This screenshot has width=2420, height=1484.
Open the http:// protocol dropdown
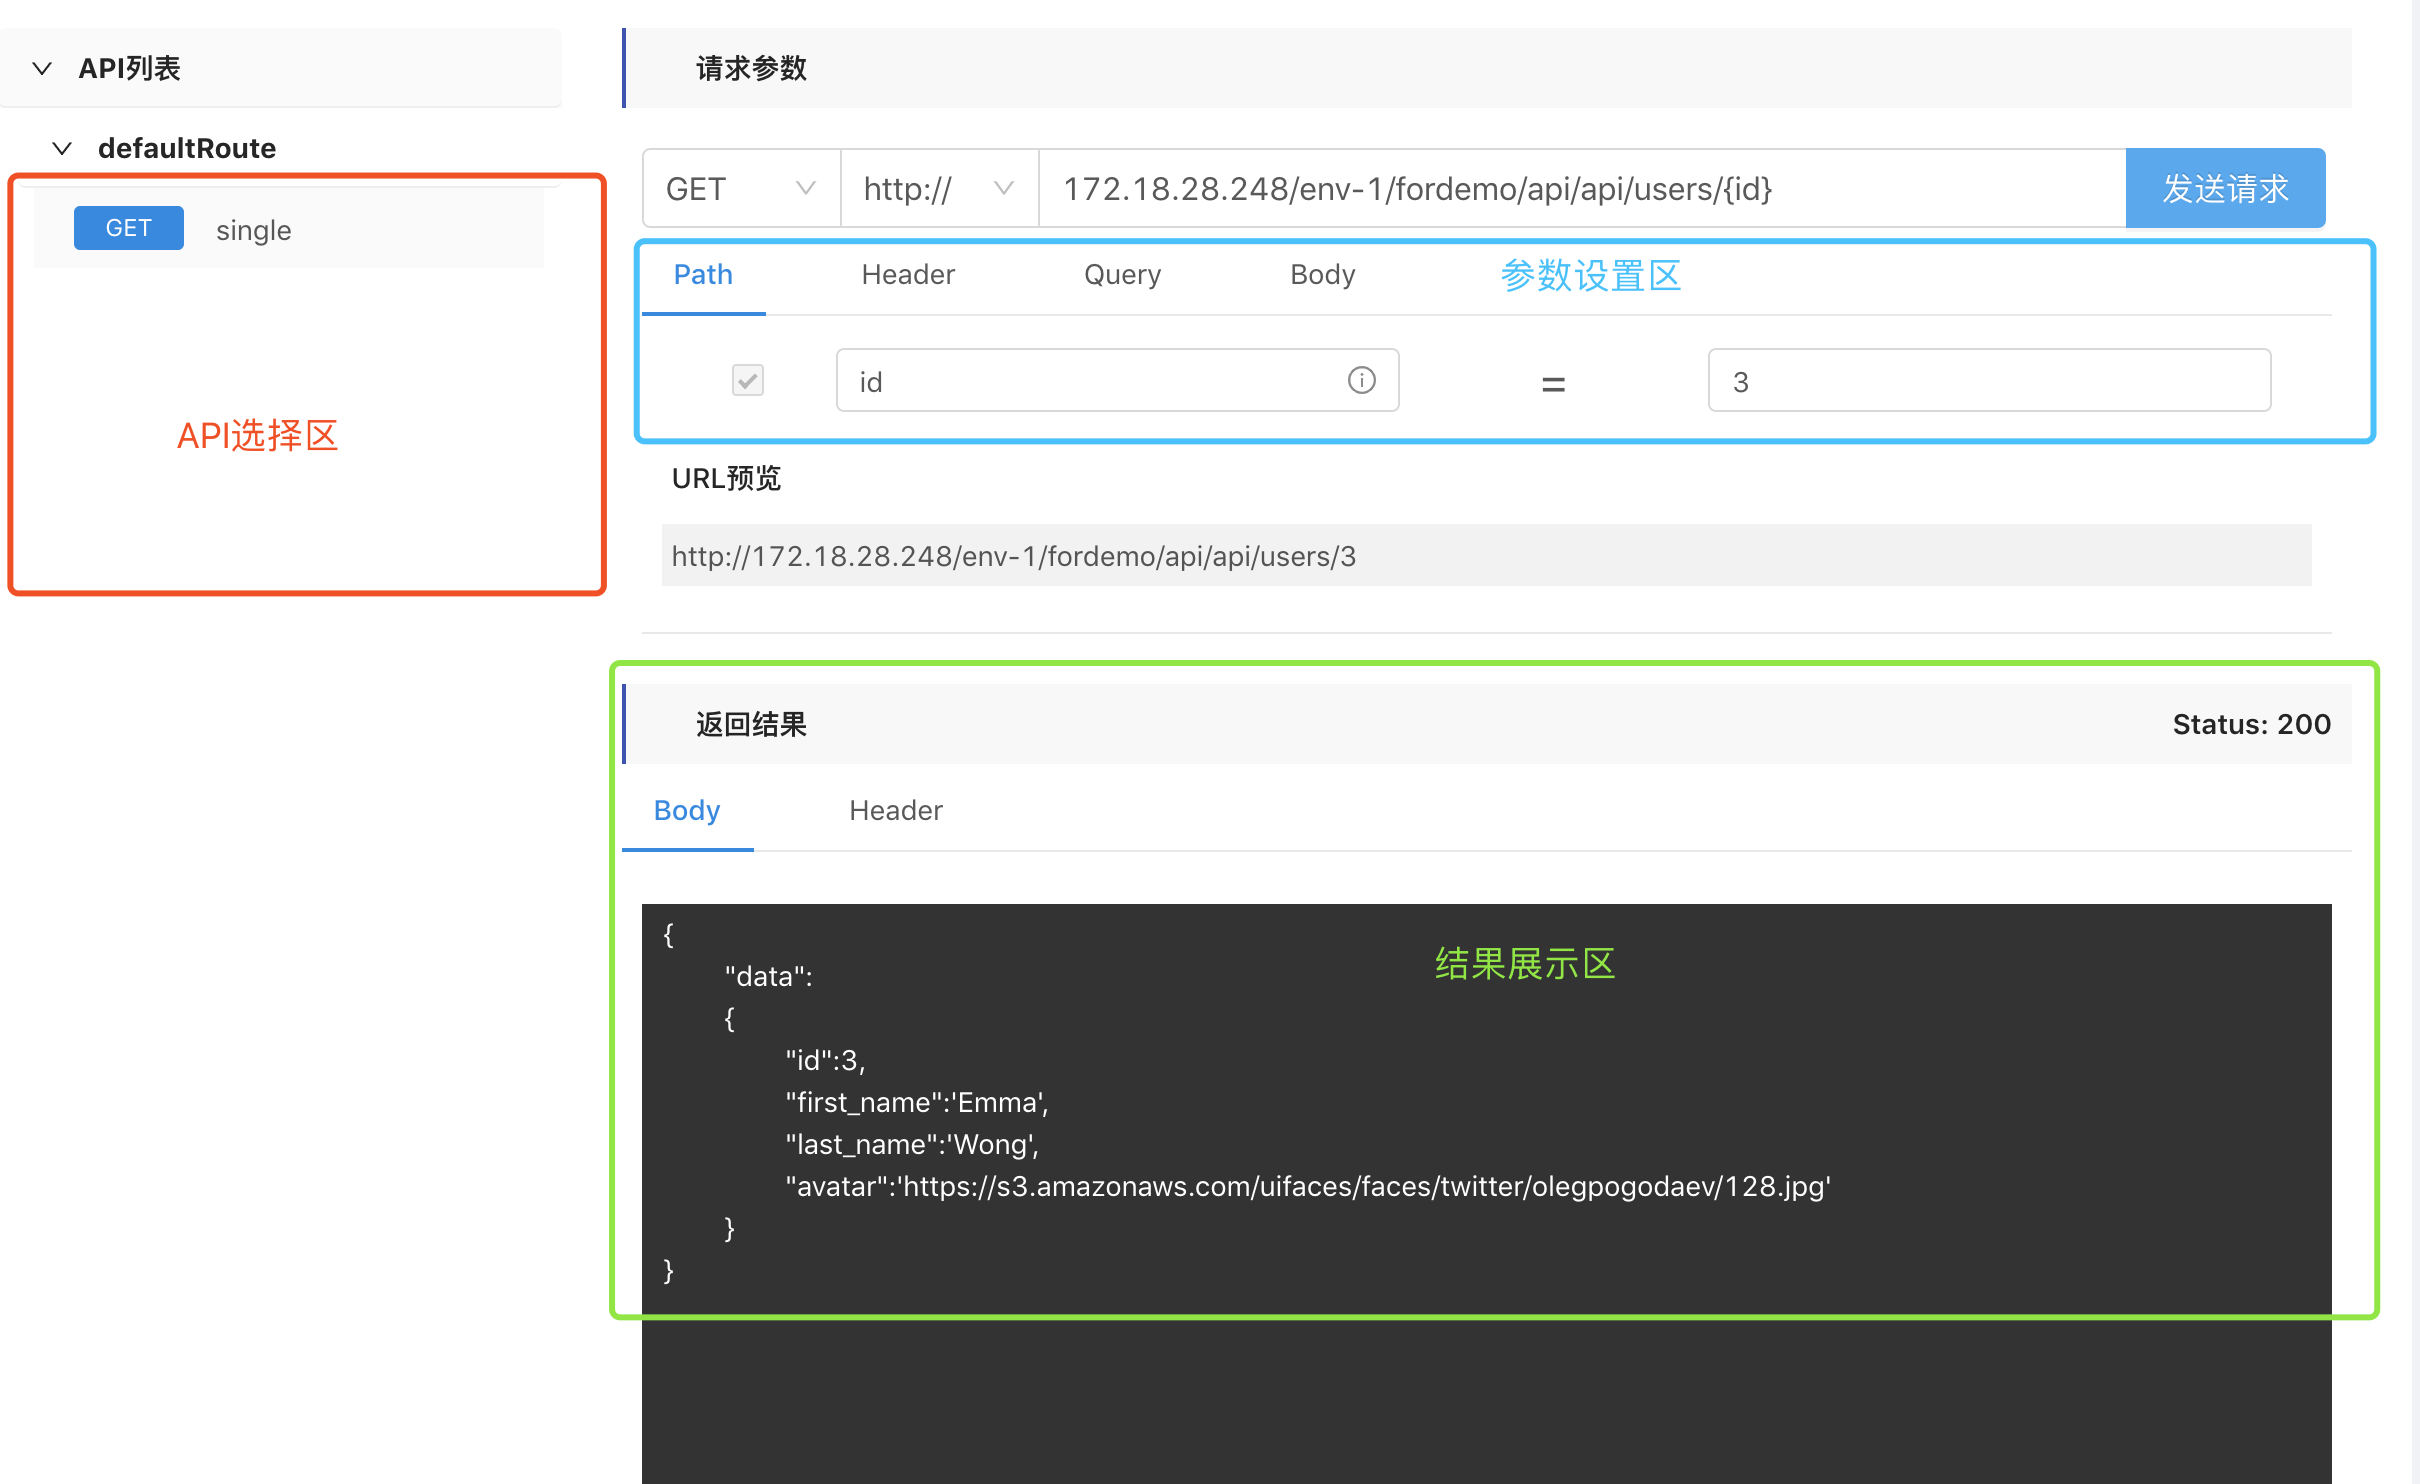938,188
